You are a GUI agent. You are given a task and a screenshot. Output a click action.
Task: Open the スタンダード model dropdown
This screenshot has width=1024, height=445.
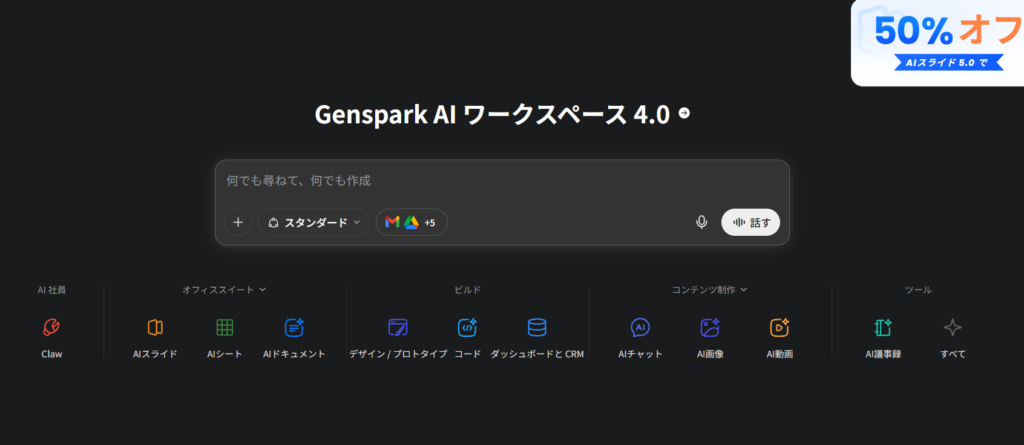click(x=314, y=222)
